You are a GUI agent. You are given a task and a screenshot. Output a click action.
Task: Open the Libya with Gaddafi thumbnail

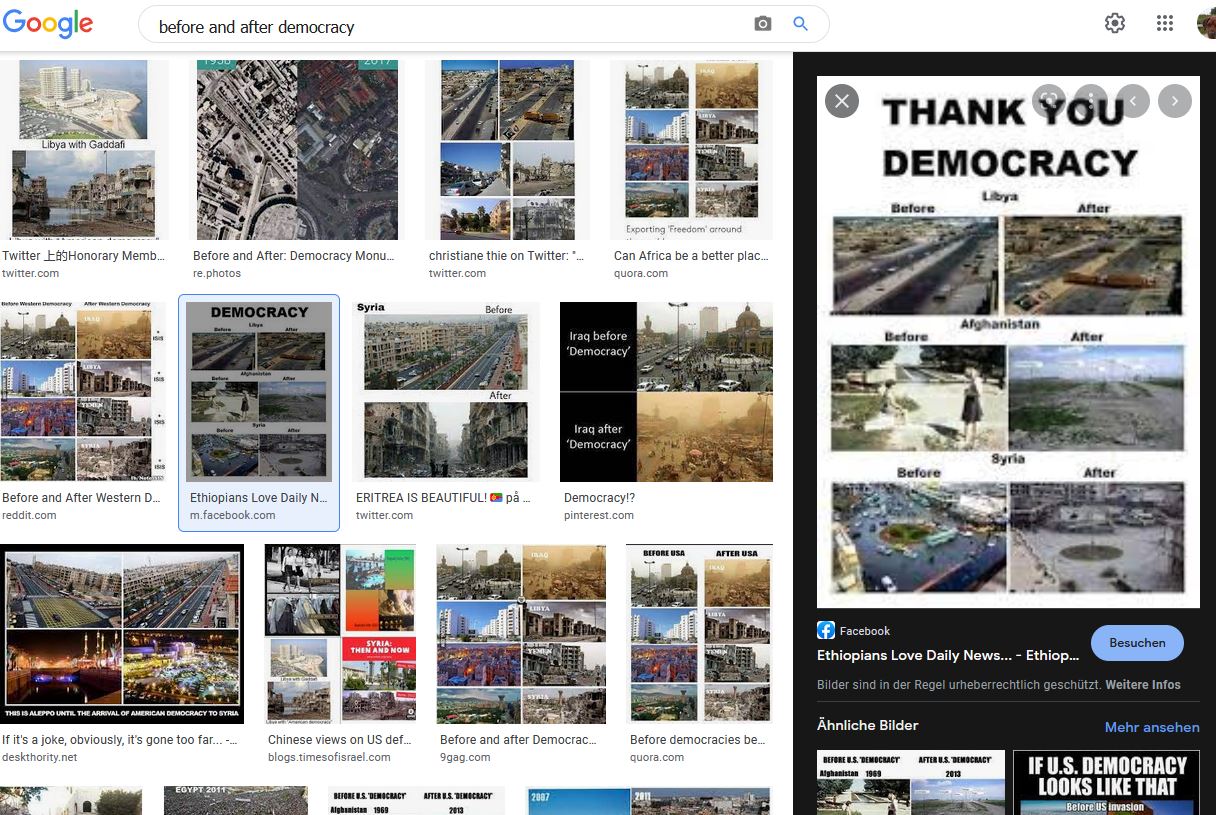click(x=84, y=149)
